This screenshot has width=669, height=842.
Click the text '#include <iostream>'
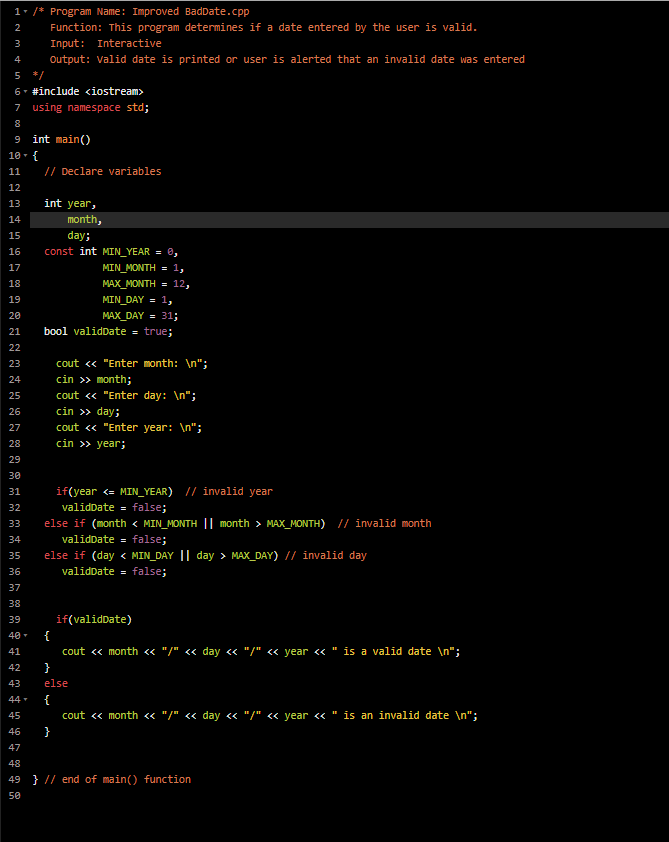coord(88,91)
